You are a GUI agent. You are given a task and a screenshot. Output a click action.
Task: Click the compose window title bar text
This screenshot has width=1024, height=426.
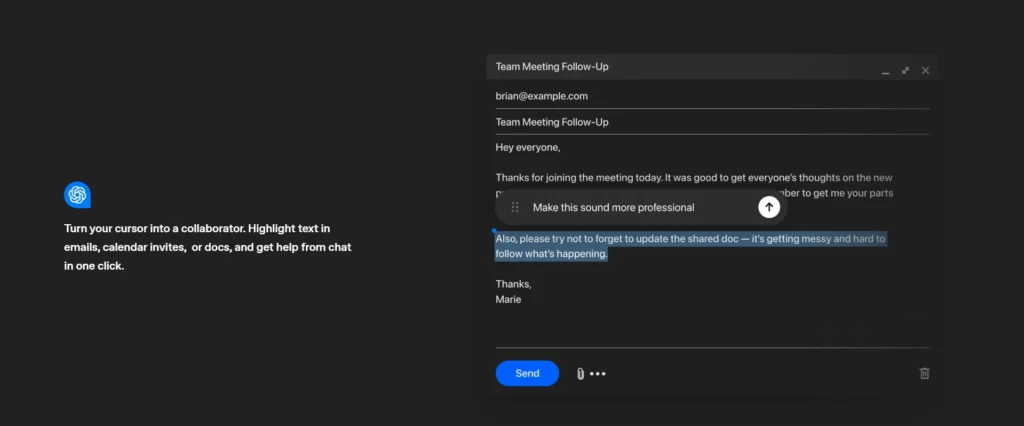552,67
